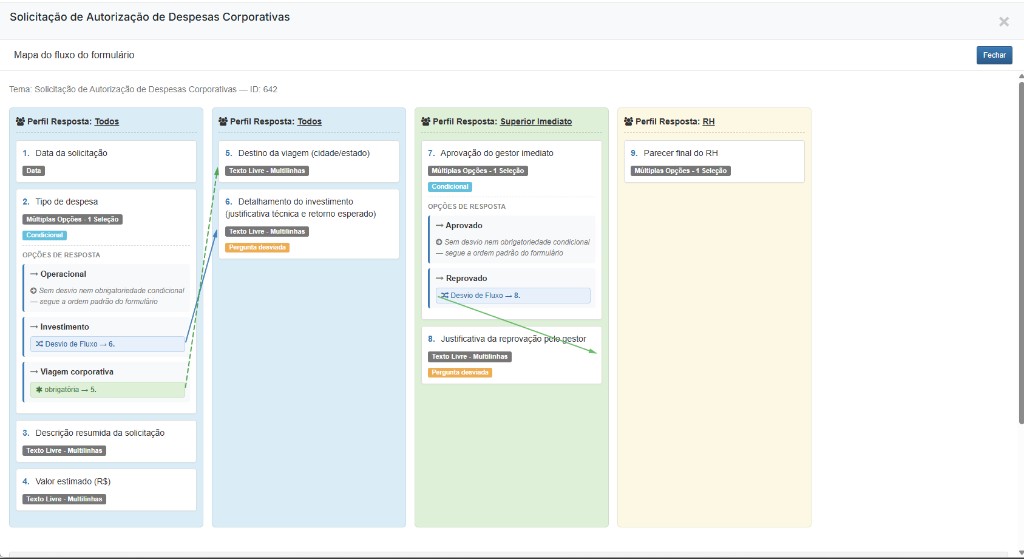Click the Tema line showing ID: 642

point(143,89)
